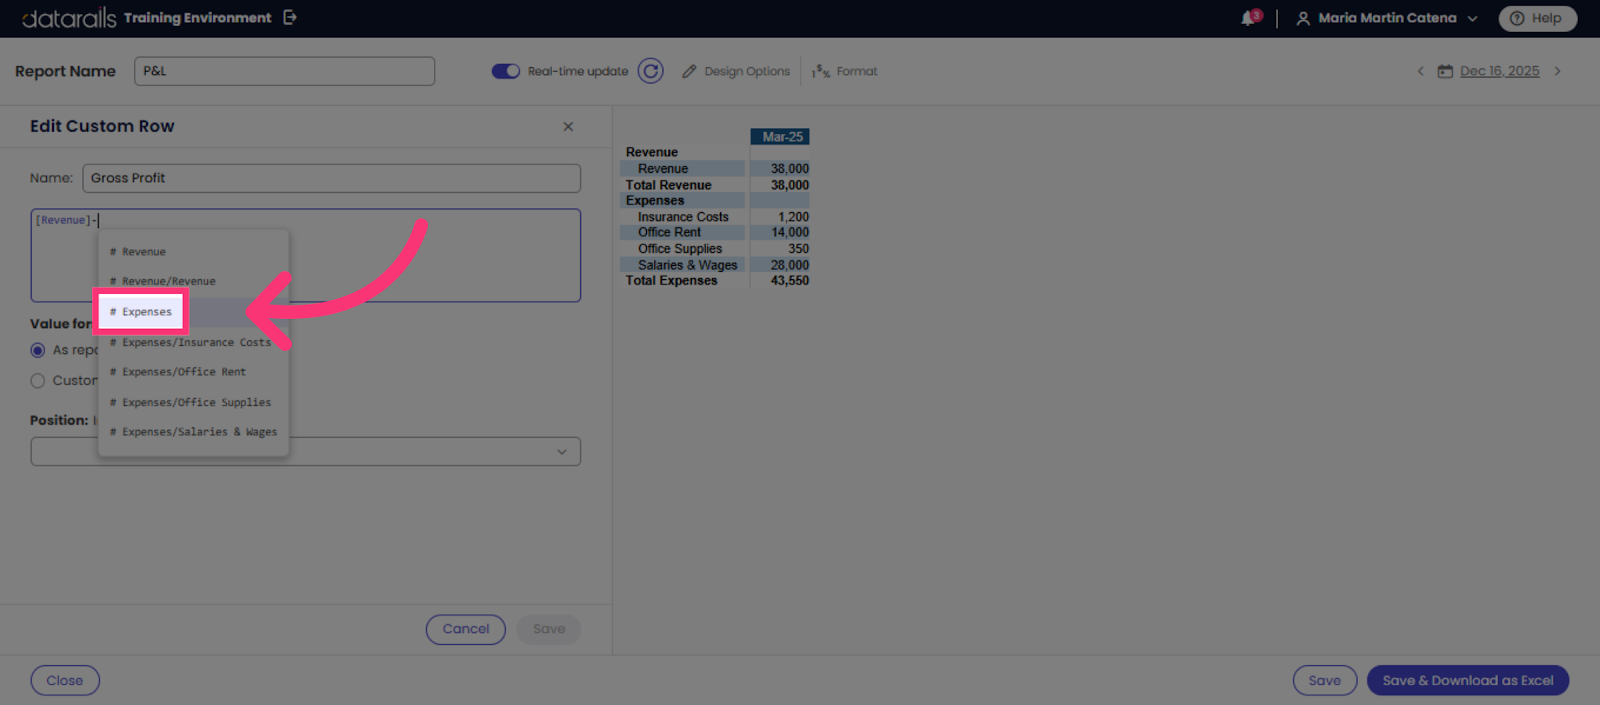The image size is (1600, 705).
Task: Click the refresh report circular arrow icon
Action: click(651, 71)
